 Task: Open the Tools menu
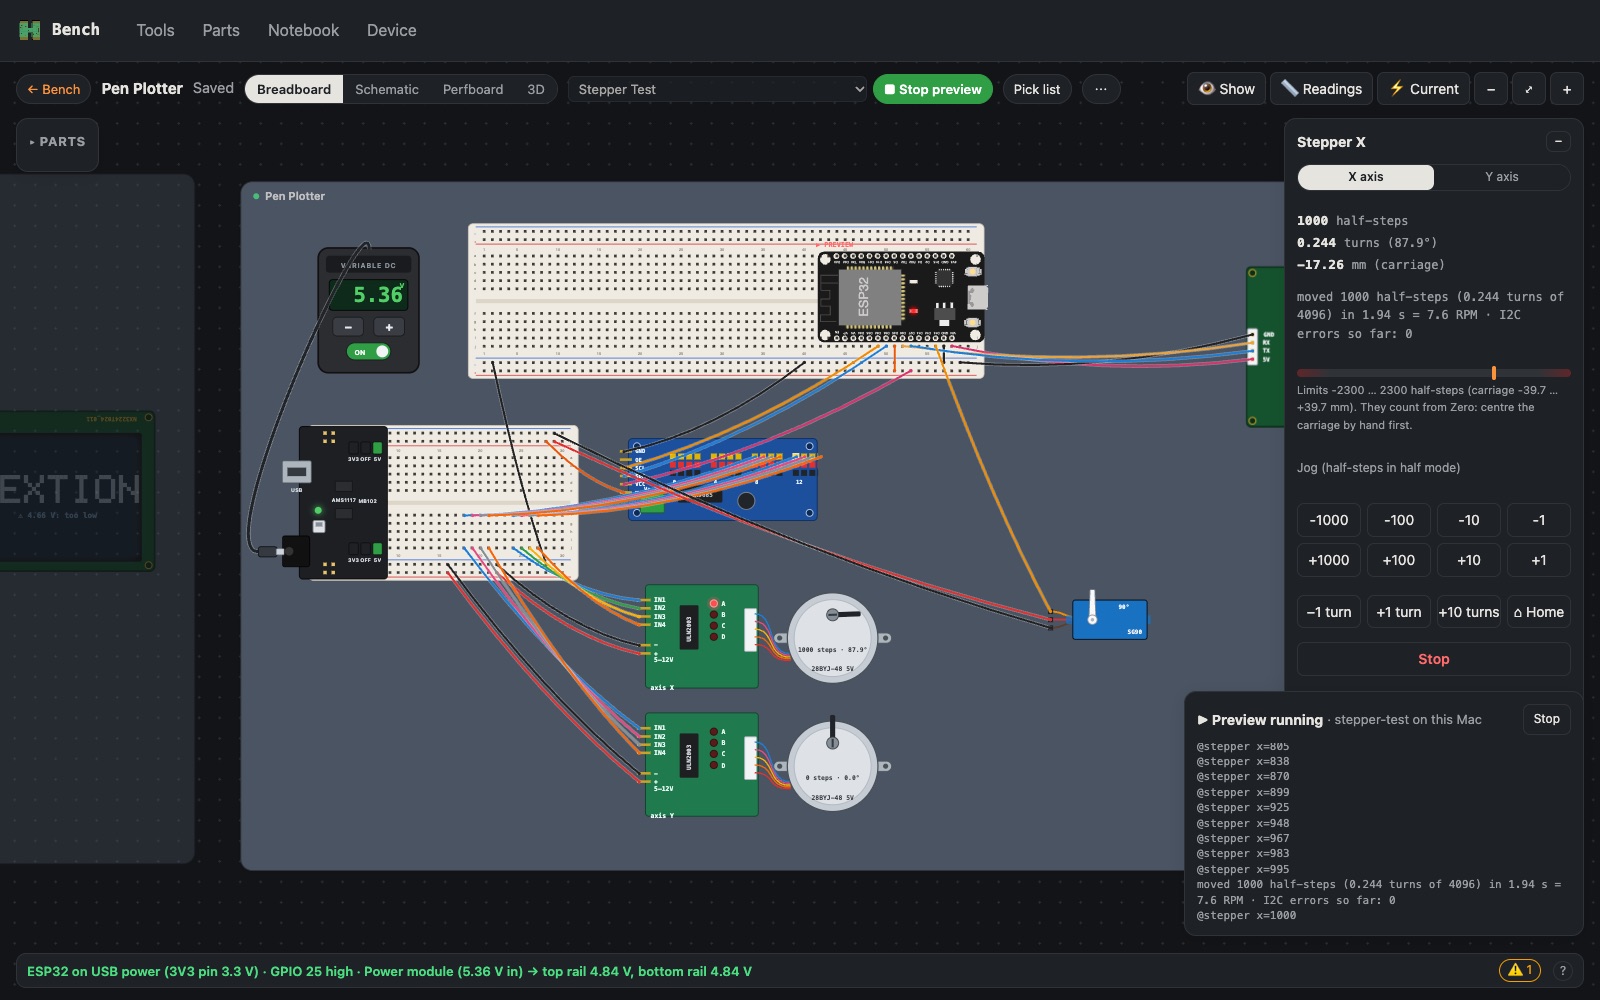(x=155, y=30)
